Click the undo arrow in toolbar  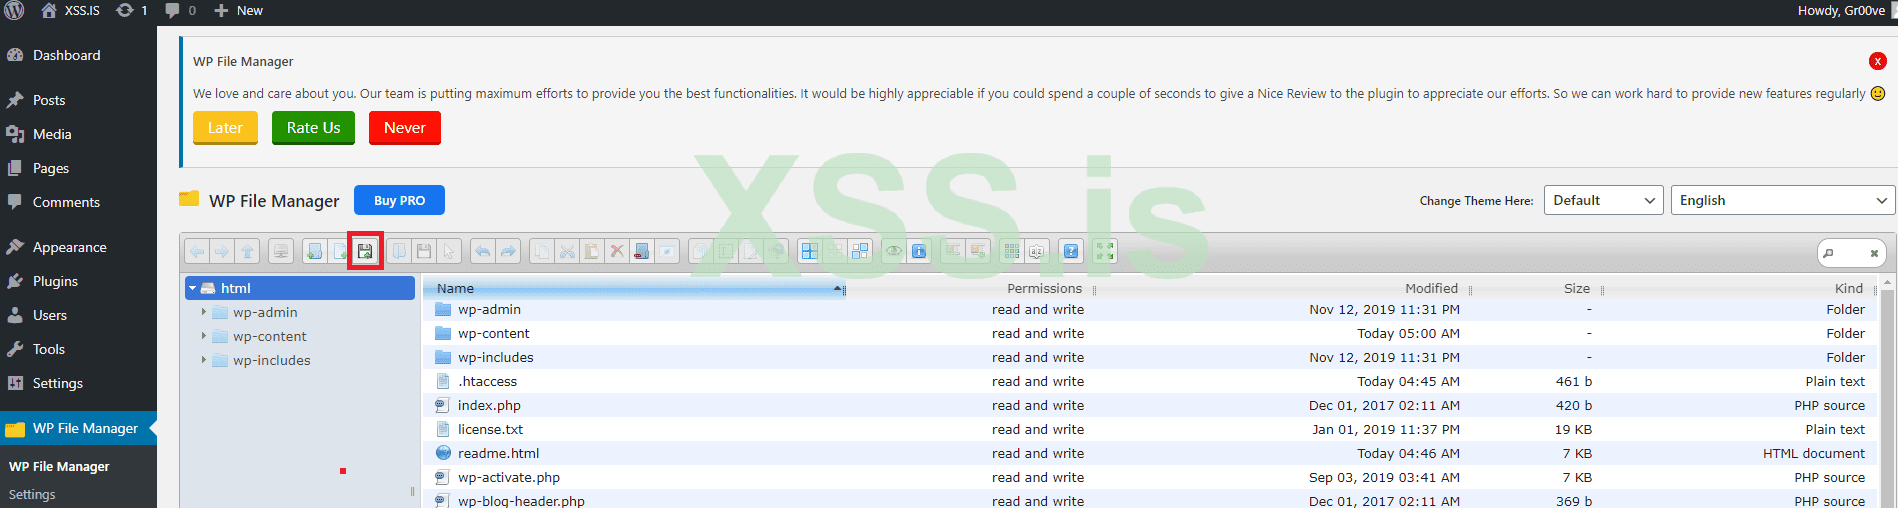[x=482, y=251]
